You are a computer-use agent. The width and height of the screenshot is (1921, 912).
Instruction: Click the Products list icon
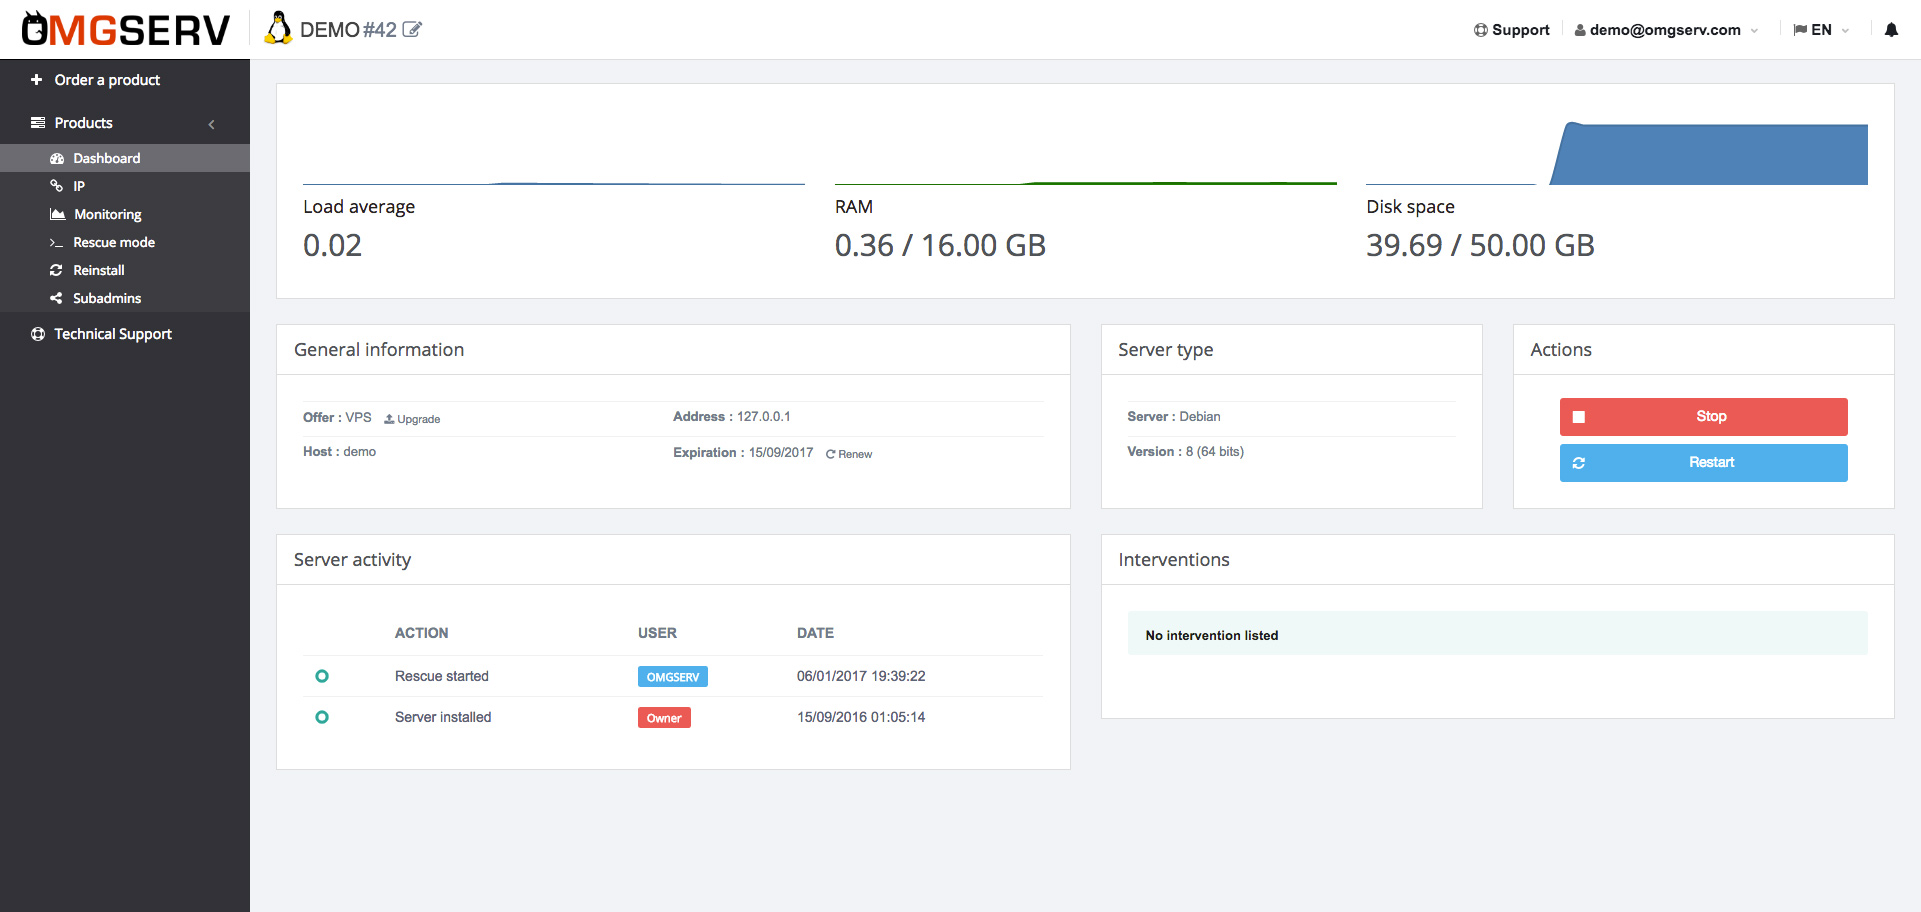[x=38, y=123]
